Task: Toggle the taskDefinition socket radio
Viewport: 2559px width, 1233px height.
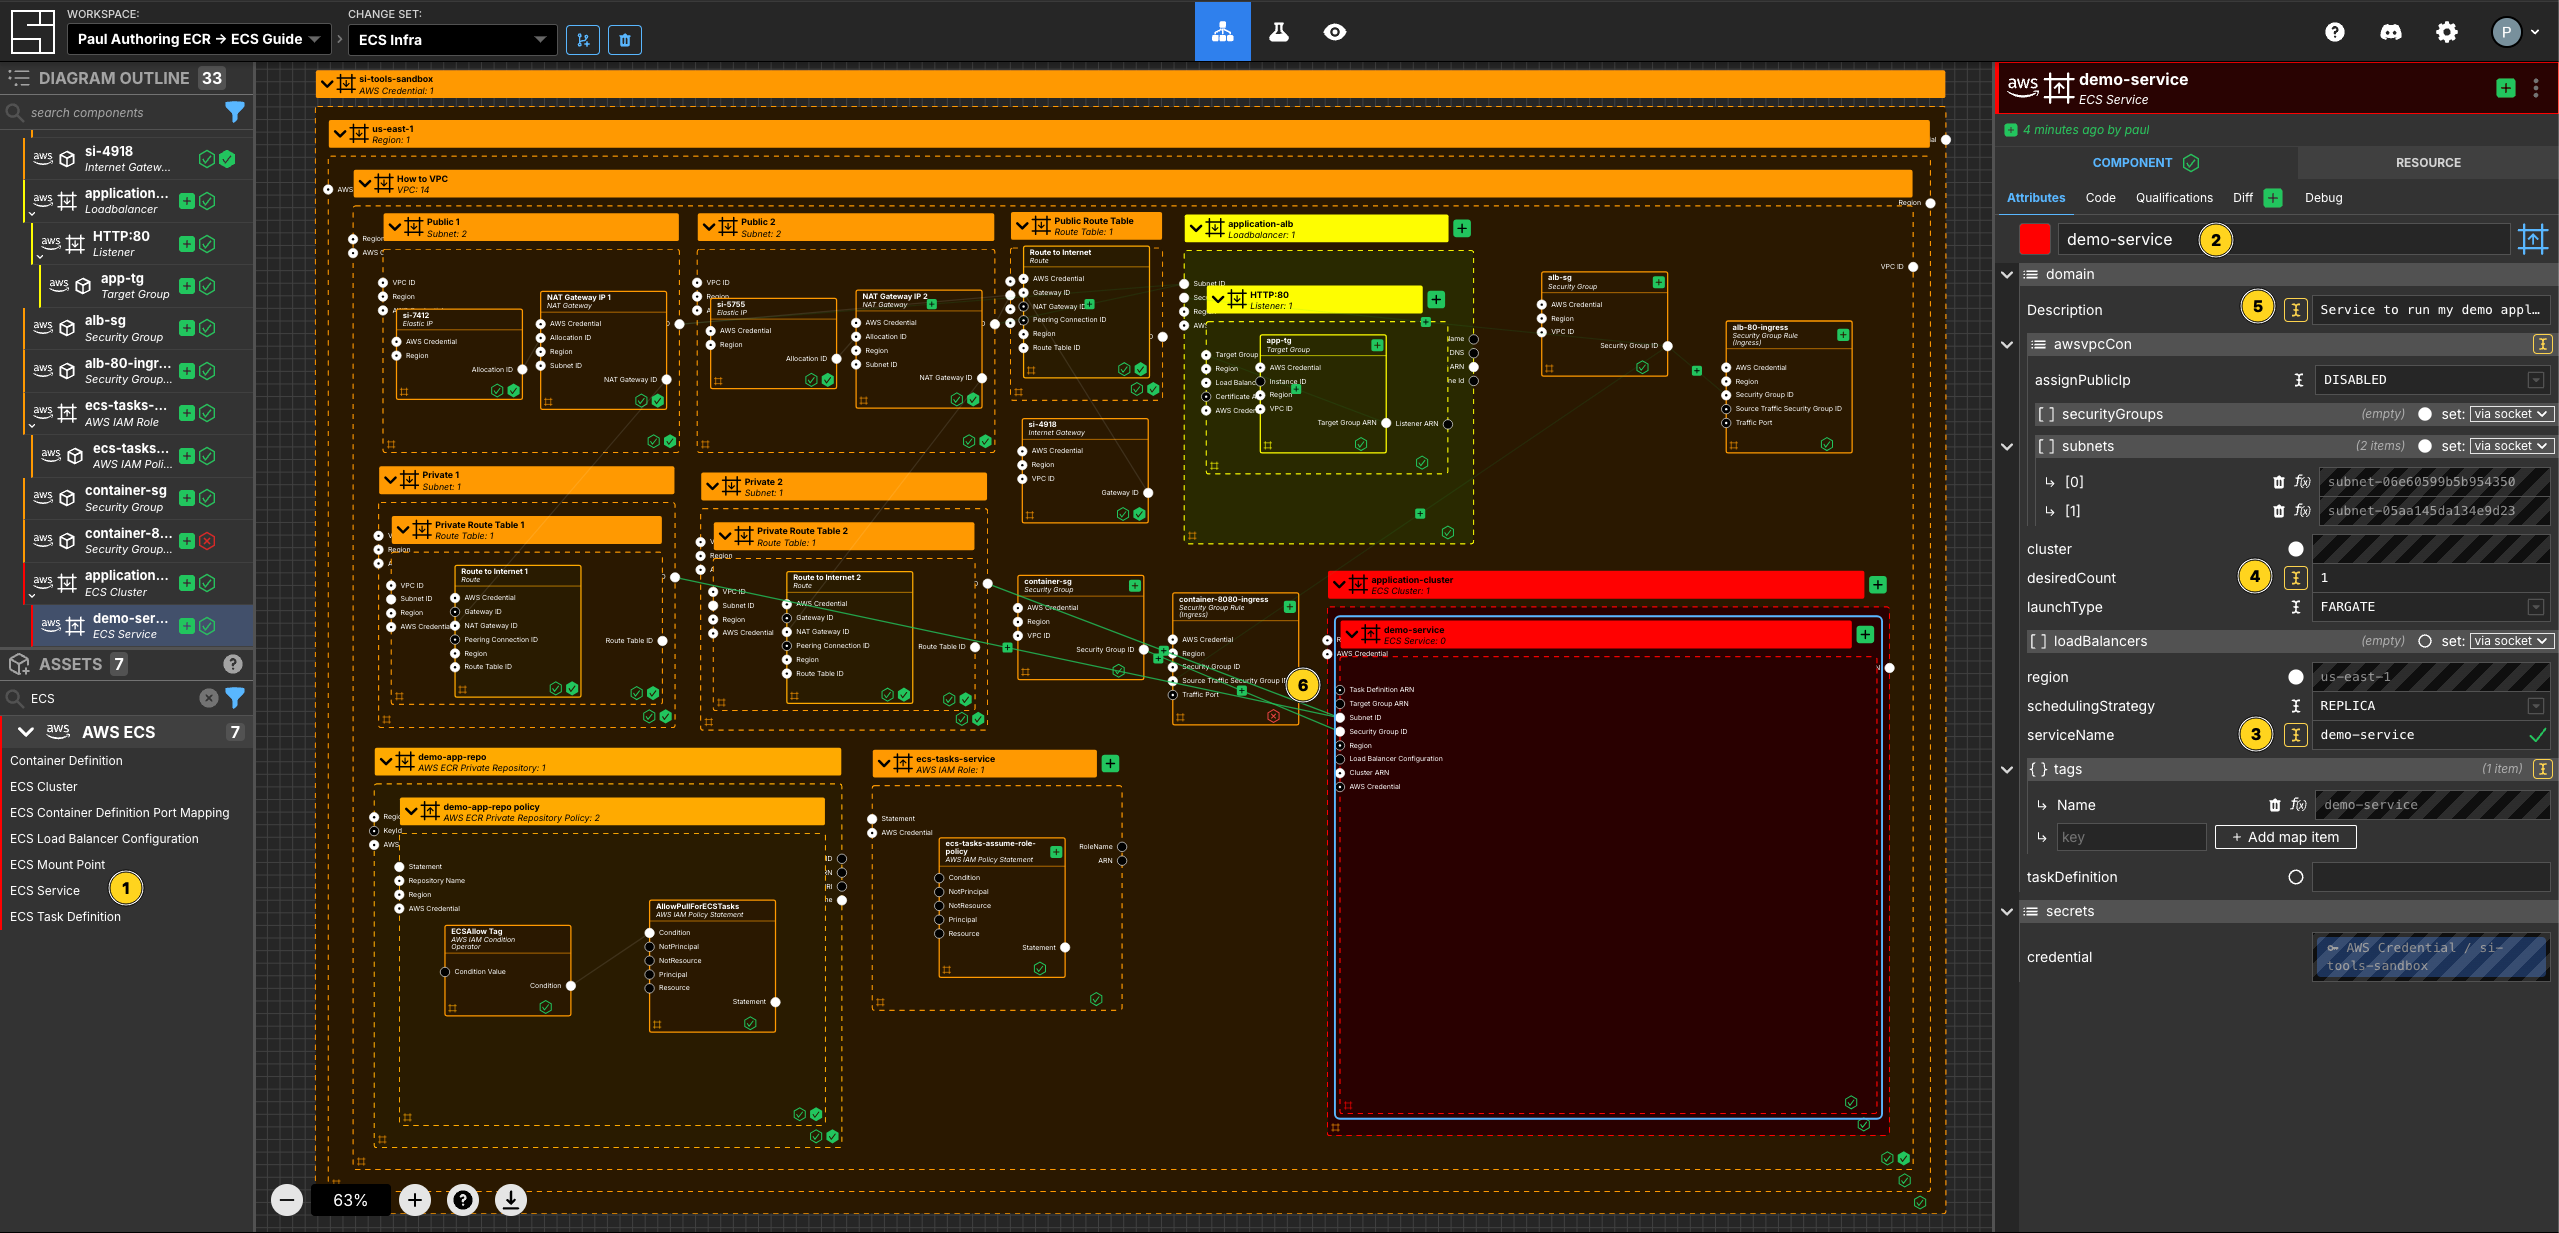Action: (x=2295, y=877)
